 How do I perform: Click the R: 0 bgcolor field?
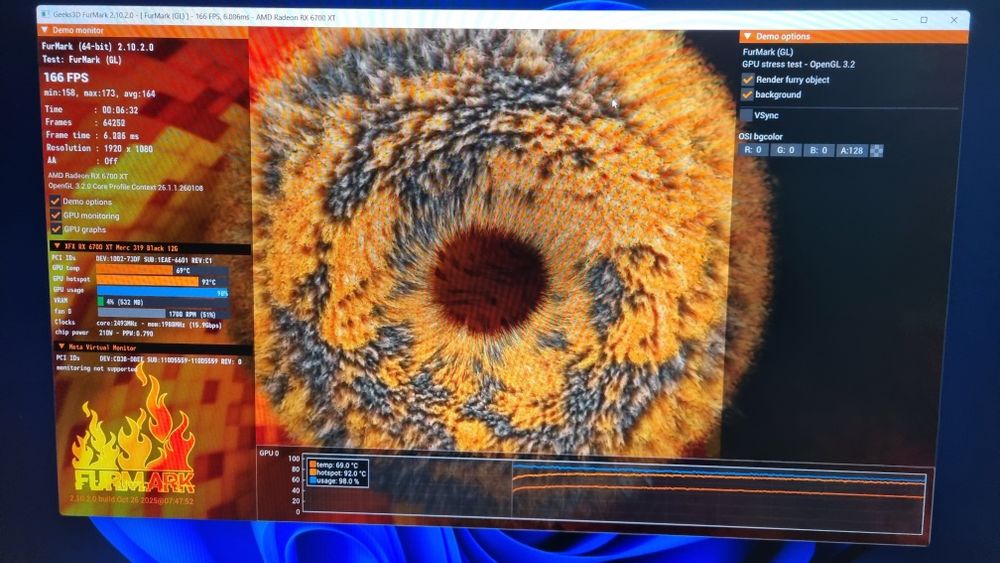pos(753,150)
